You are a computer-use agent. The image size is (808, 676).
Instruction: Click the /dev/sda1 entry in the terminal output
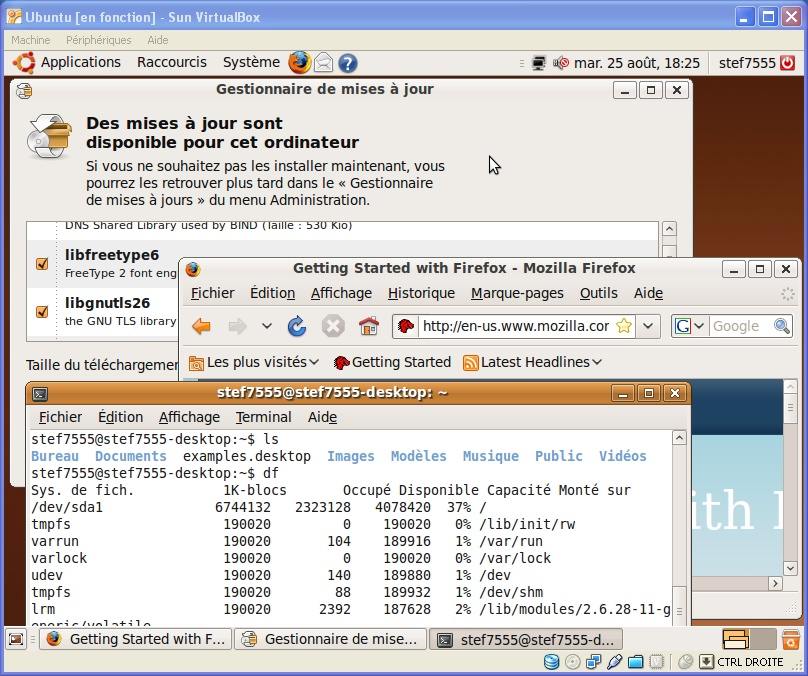(x=67, y=507)
